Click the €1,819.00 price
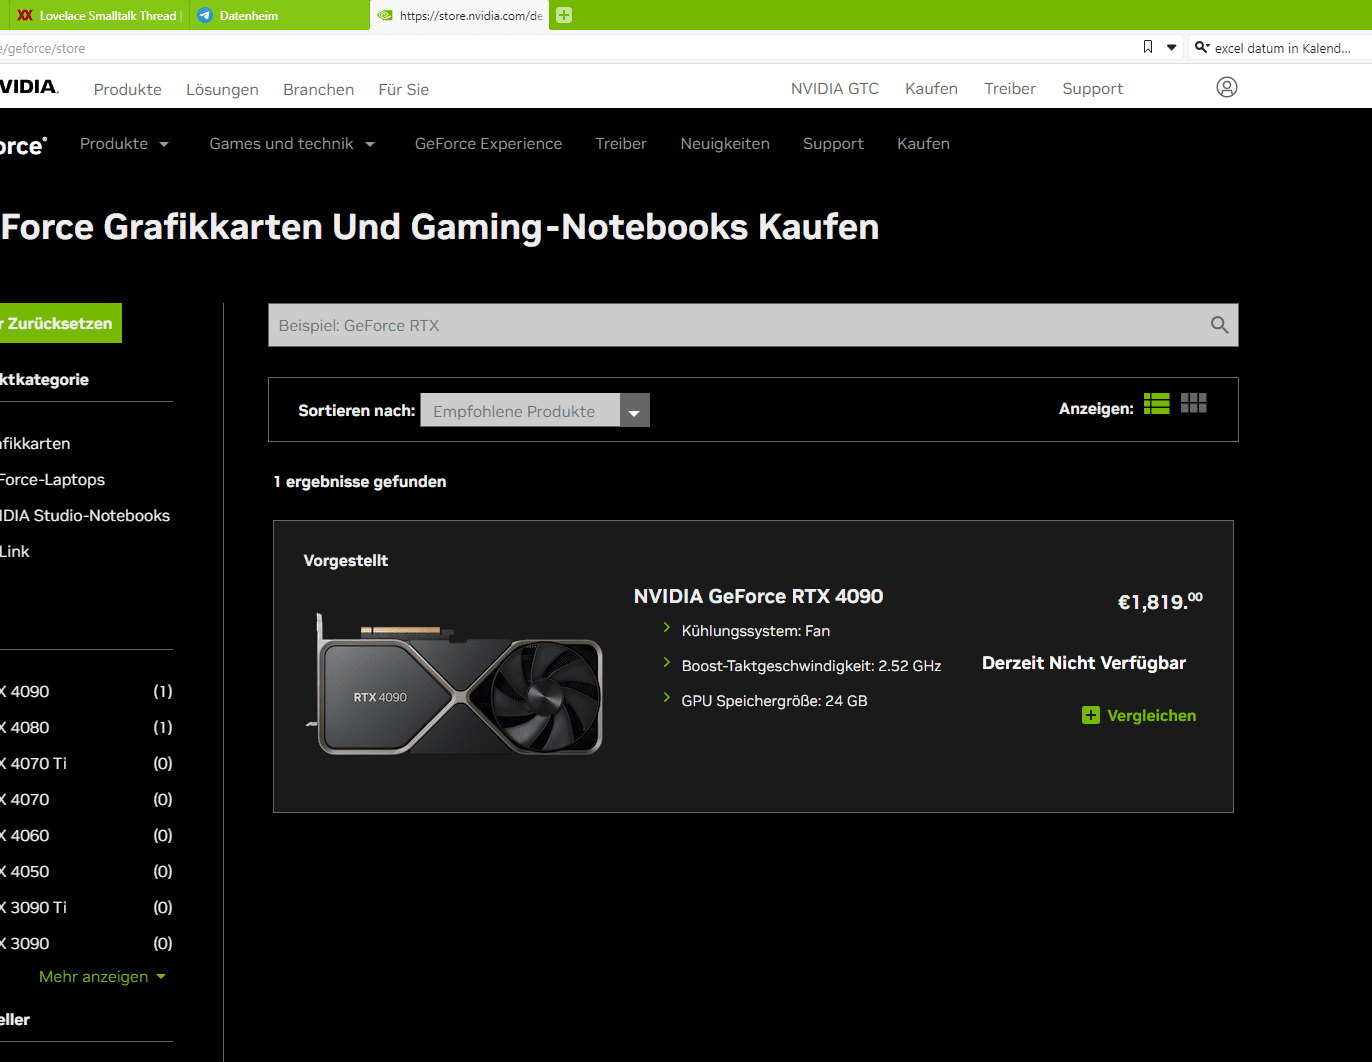Viewport: 1372px width, 1062px height. 1160,601
